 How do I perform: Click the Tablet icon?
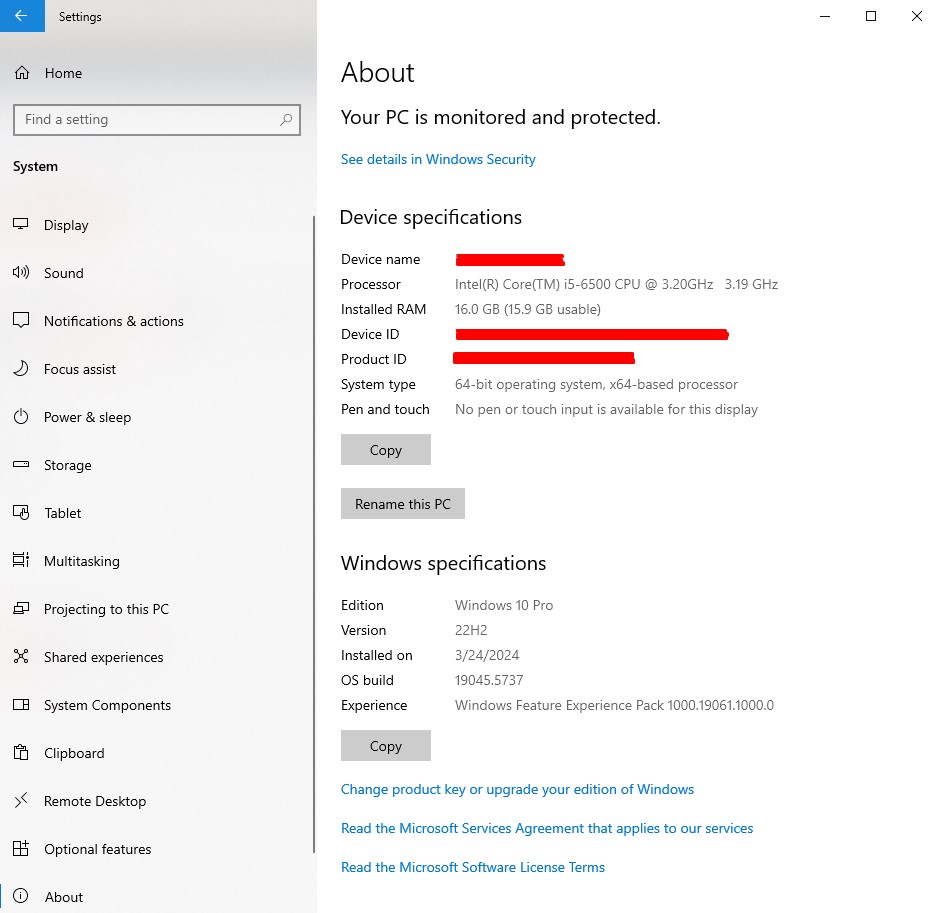(x=21, y=513)
